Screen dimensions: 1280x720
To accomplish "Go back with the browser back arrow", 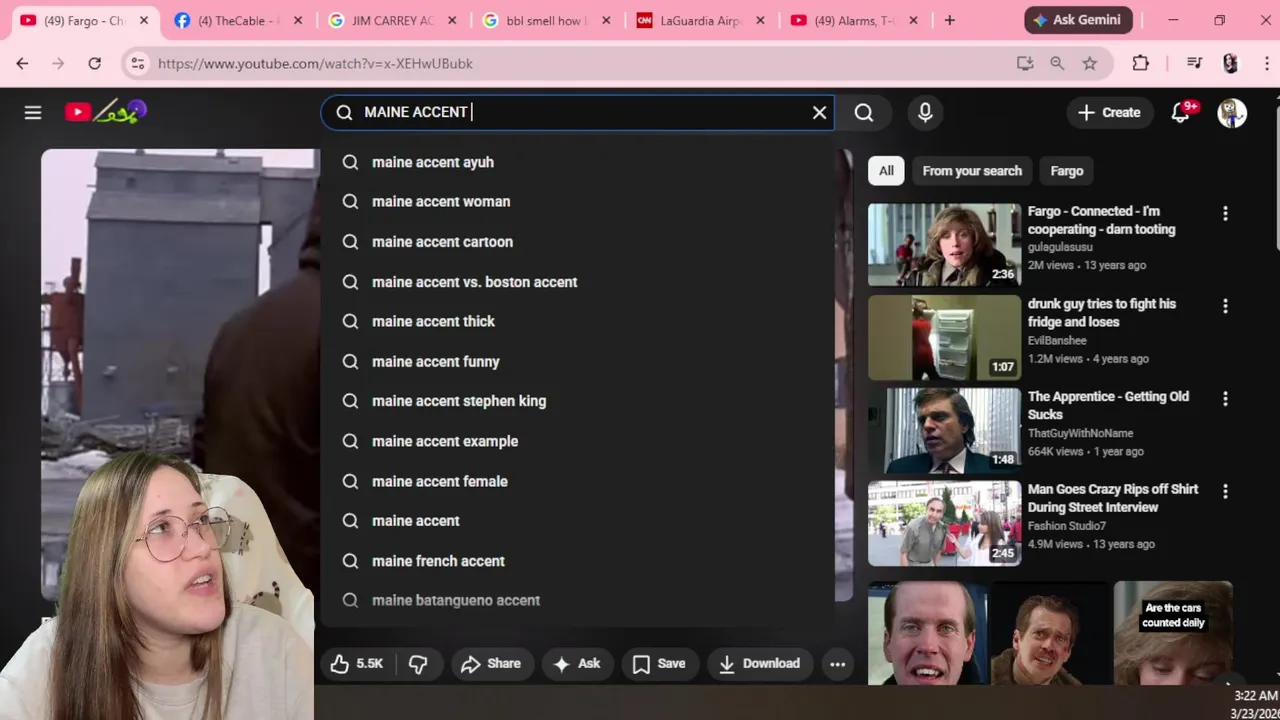I will [x=22, y=63].
